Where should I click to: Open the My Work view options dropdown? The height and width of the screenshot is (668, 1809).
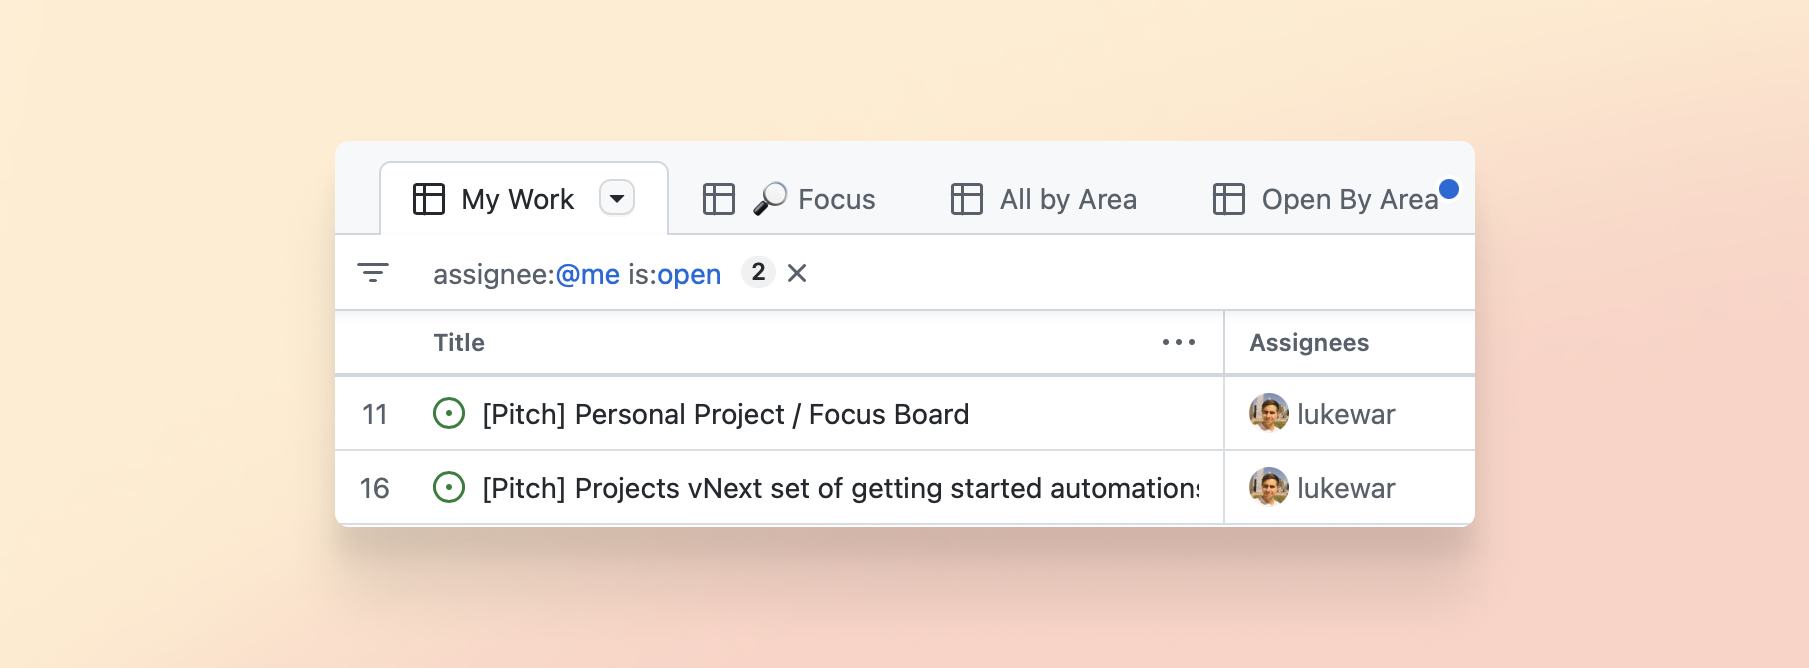[x=617, y=198]
